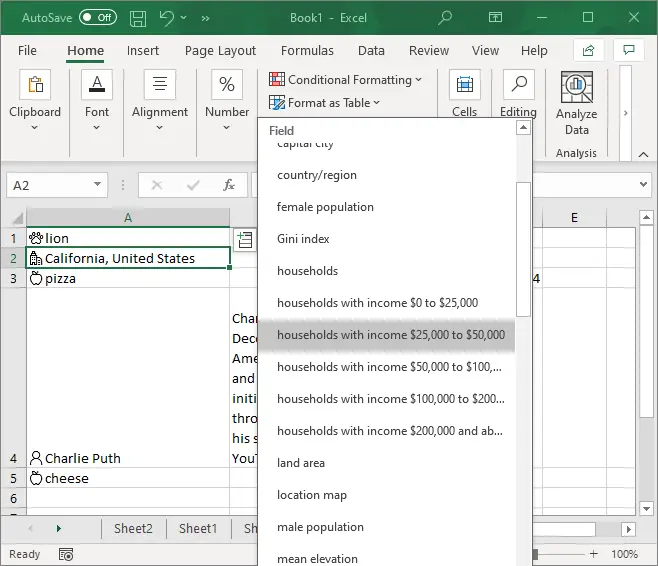Select column E header
Viewport: 658px width, 566px height.
[x=574, y=218]
